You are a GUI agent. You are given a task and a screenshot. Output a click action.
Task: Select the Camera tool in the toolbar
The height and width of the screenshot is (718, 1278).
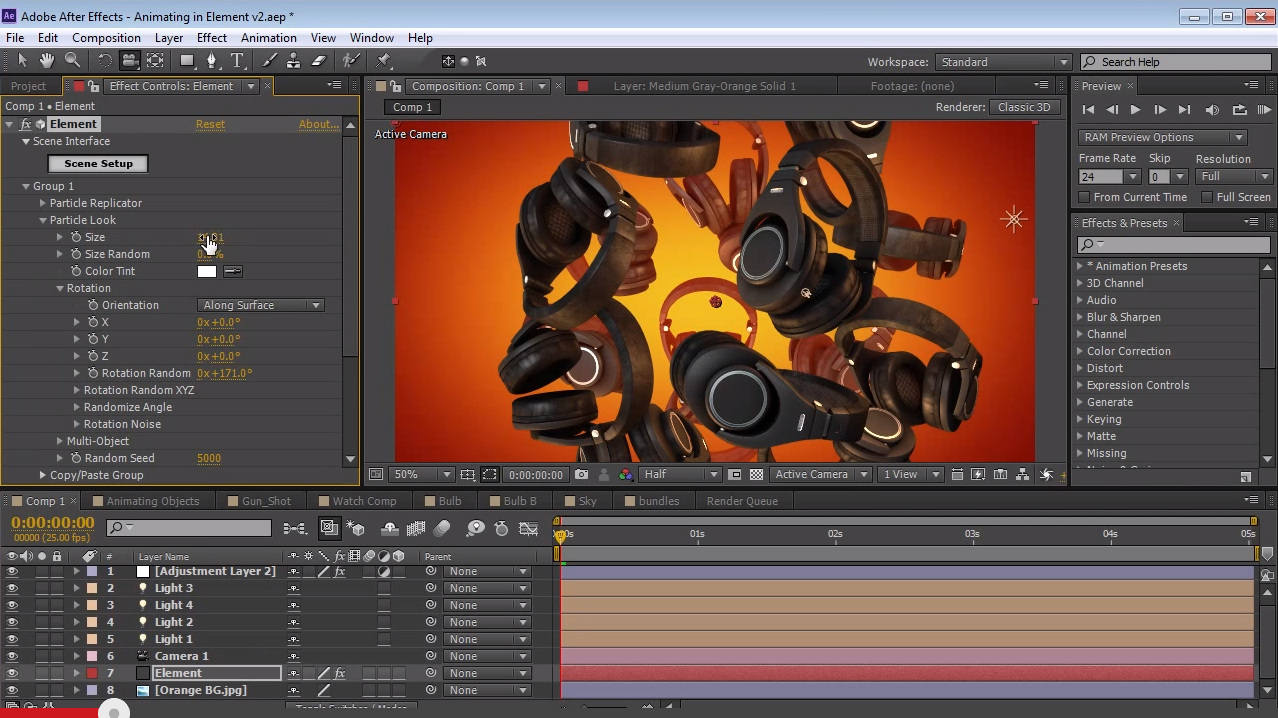coord(129,61)
